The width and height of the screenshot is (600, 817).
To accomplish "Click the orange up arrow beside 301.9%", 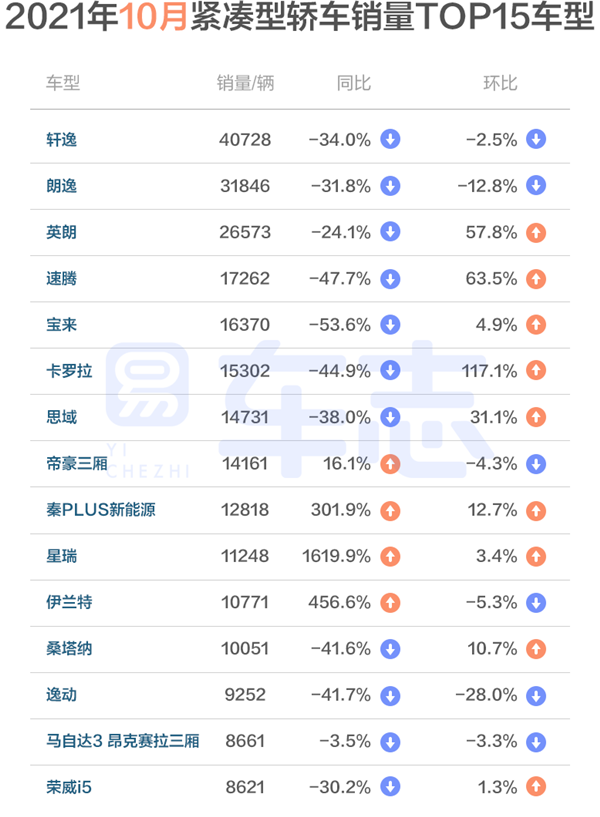I will (390, 510).
